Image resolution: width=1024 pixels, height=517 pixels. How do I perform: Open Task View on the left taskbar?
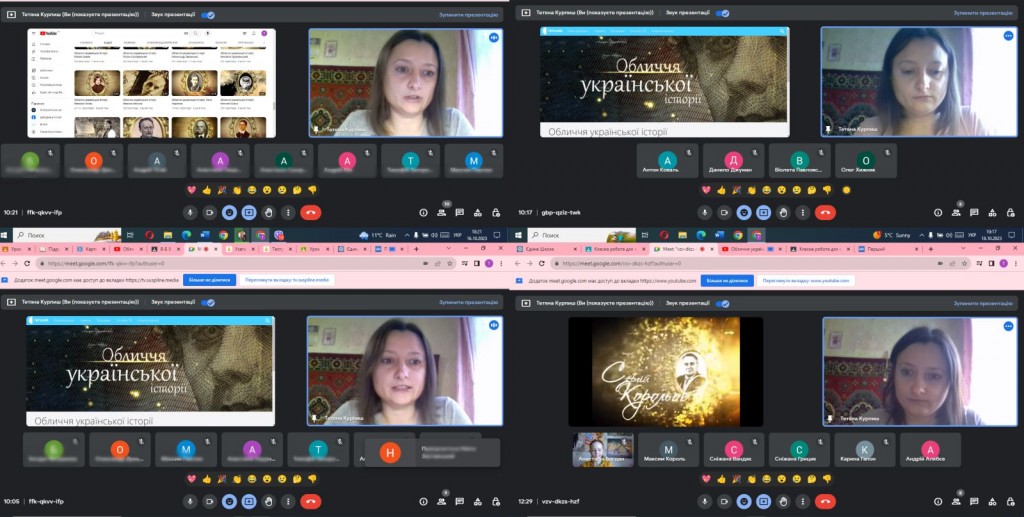130,235
